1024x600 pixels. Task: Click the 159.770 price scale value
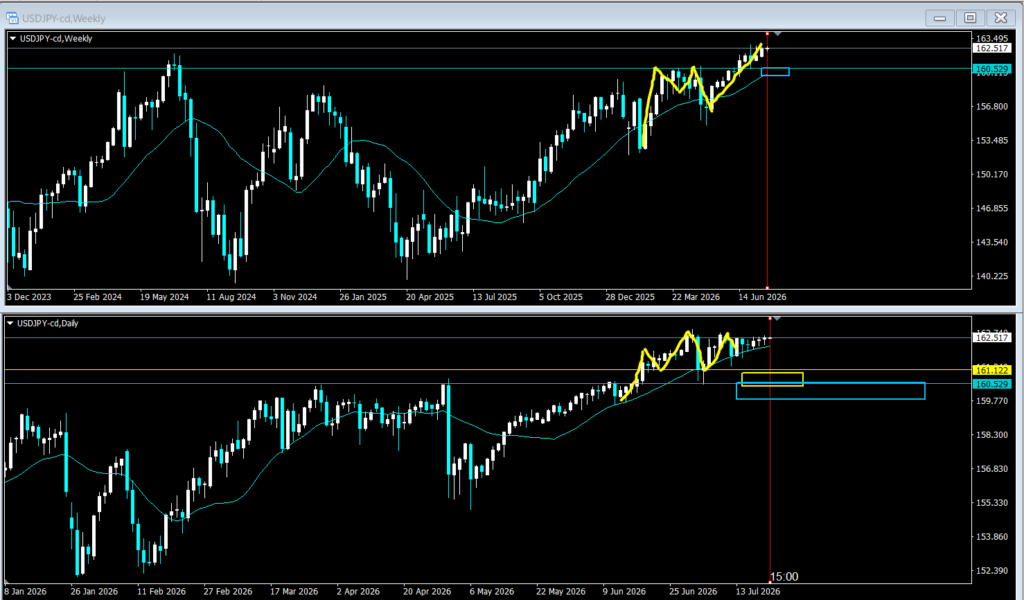click(991, 401)
